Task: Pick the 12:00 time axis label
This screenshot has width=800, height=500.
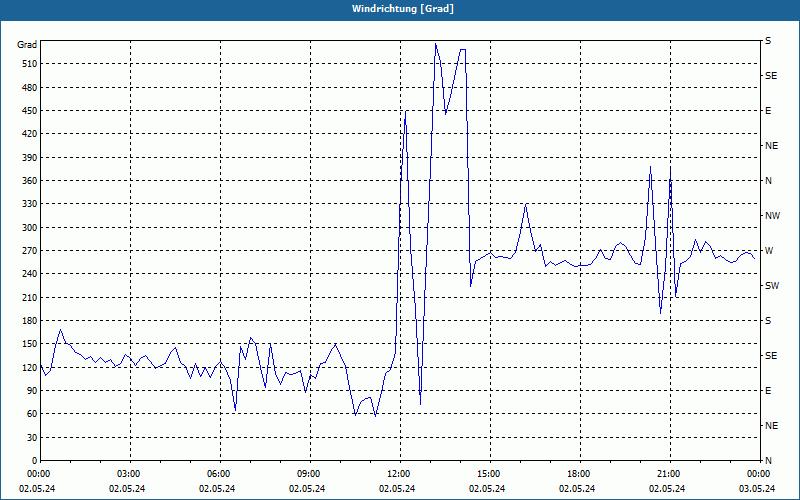Action: click(399, 474)
